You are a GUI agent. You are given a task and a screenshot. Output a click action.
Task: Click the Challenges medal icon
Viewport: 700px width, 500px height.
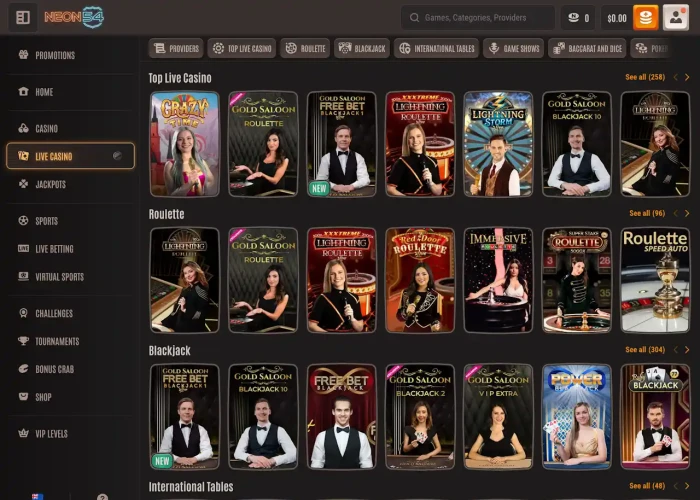[24, 313]
